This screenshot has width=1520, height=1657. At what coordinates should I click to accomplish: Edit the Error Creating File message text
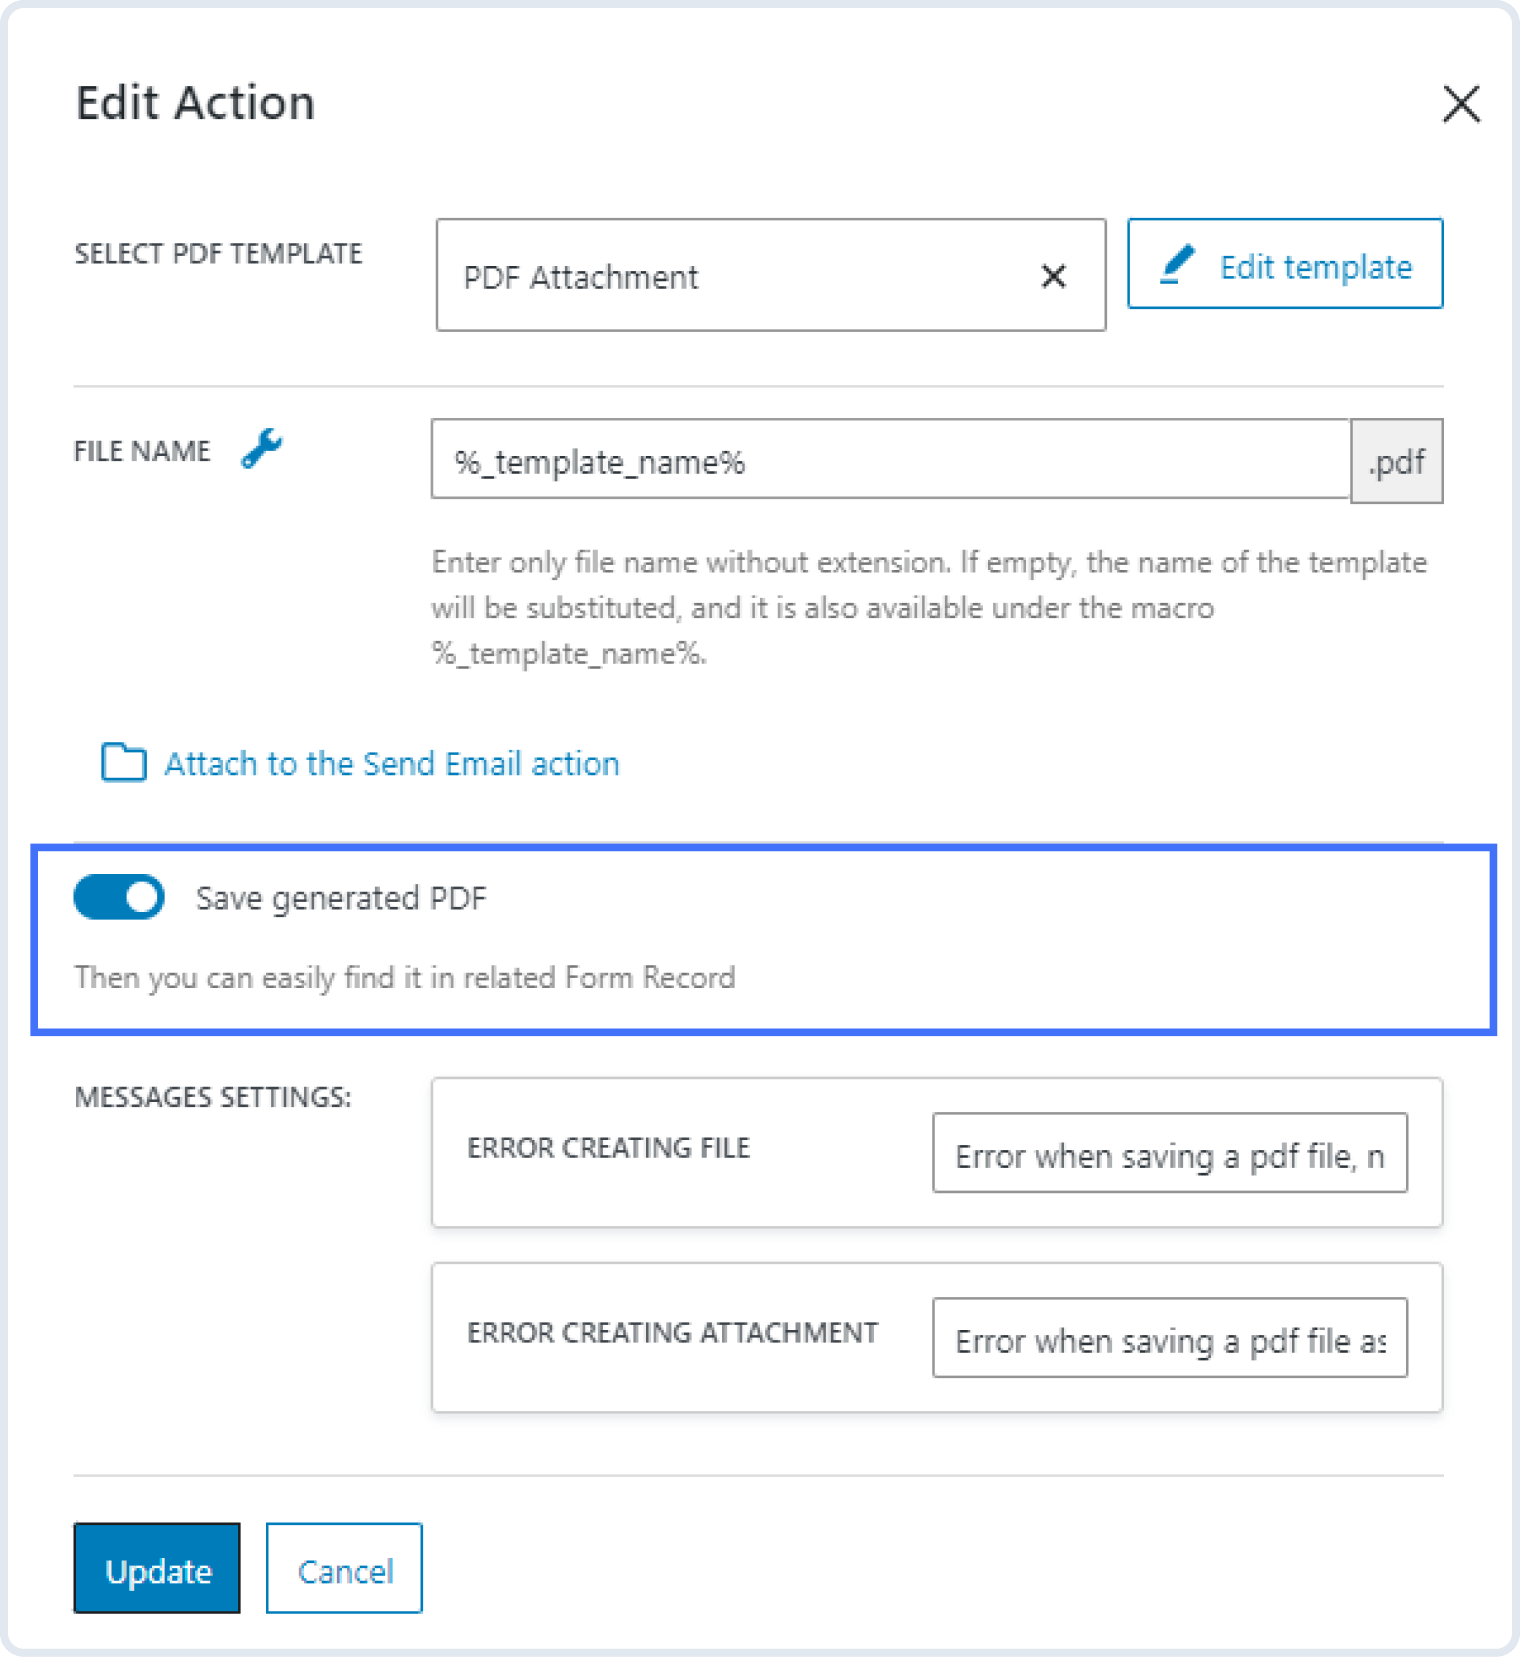[x=1167, y=1154]
